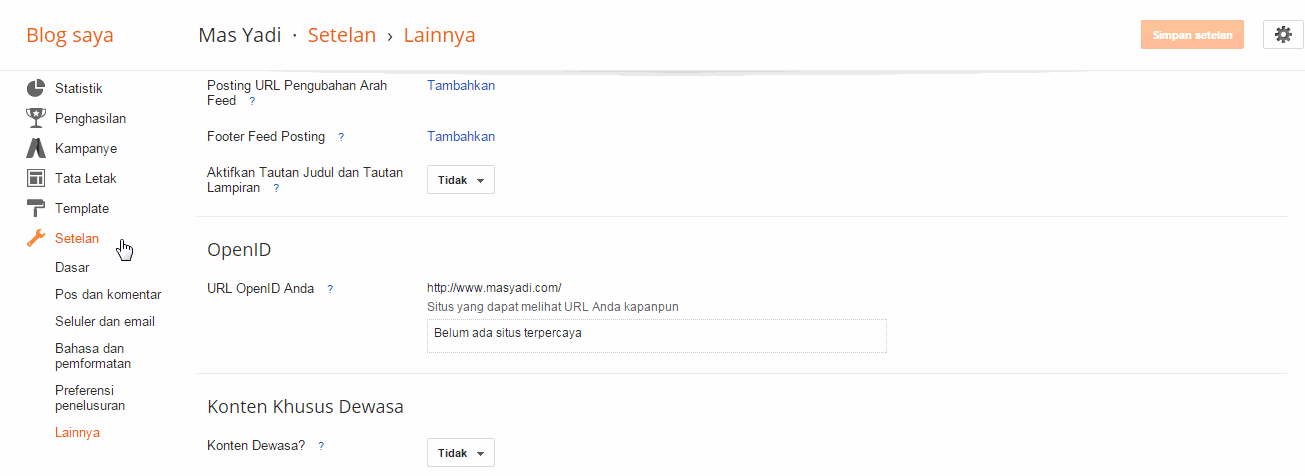Click help icon beside Posting URL Pengubahan Arah Feed

[x=252, y=101]
